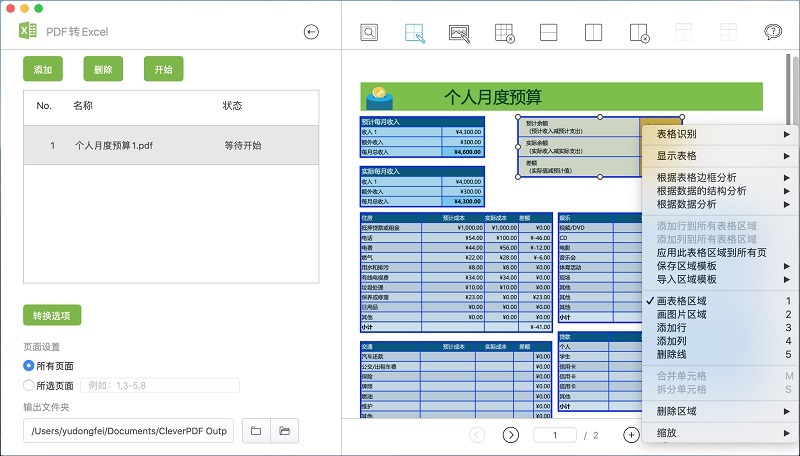The width and height of the screenshot is (800, 456).
Task: Expand the 导入区域模板 submenu
Action: click(720, 279)
